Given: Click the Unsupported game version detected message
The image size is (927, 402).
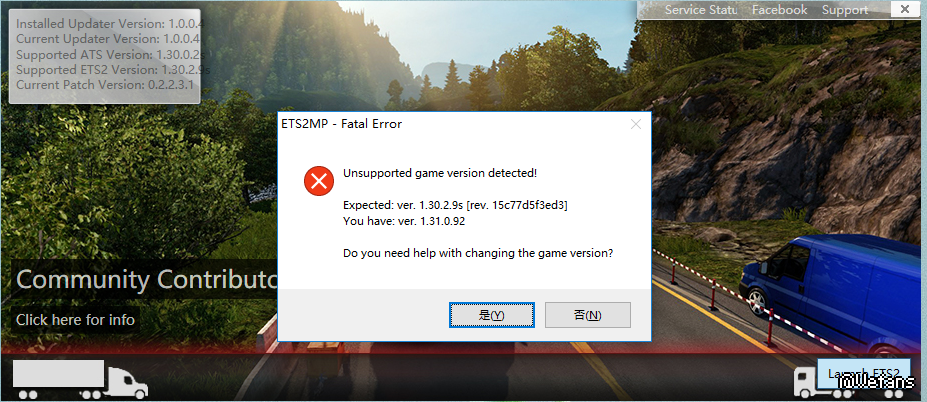Looking at the screenshot, I should pyautogui.click(x=440, y=173).
